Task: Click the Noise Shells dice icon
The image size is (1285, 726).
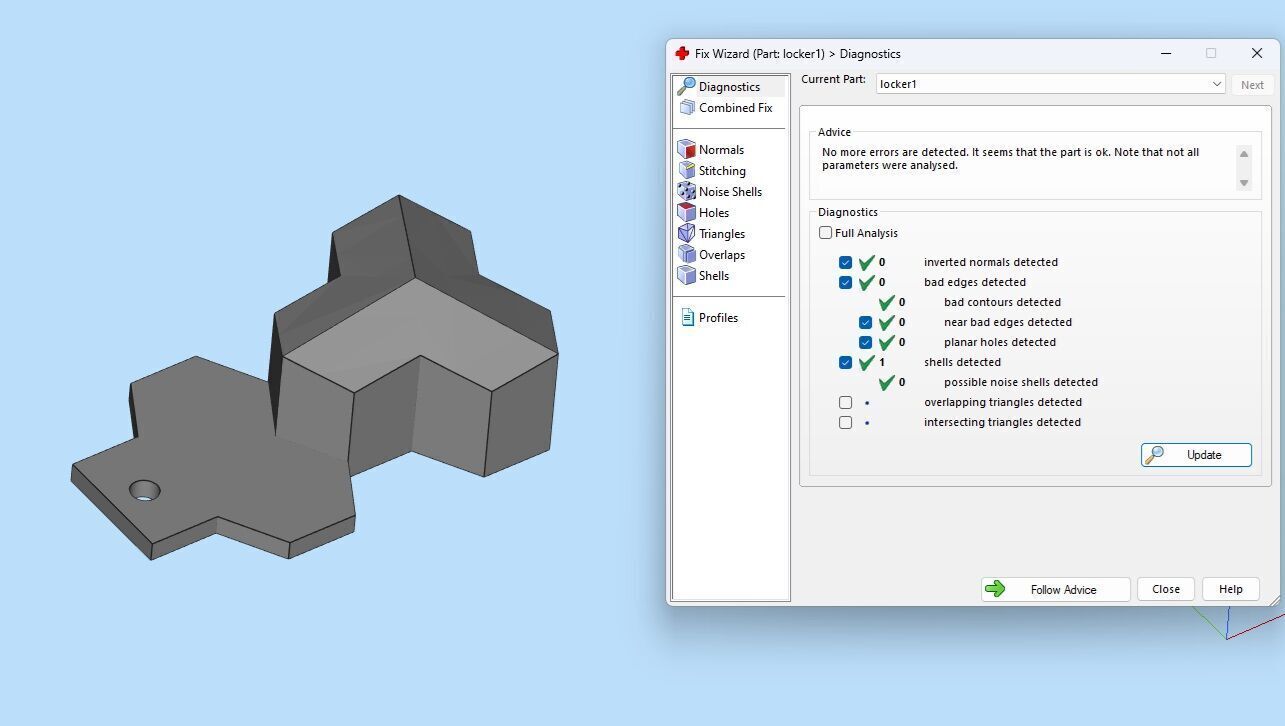Action: 686,192
